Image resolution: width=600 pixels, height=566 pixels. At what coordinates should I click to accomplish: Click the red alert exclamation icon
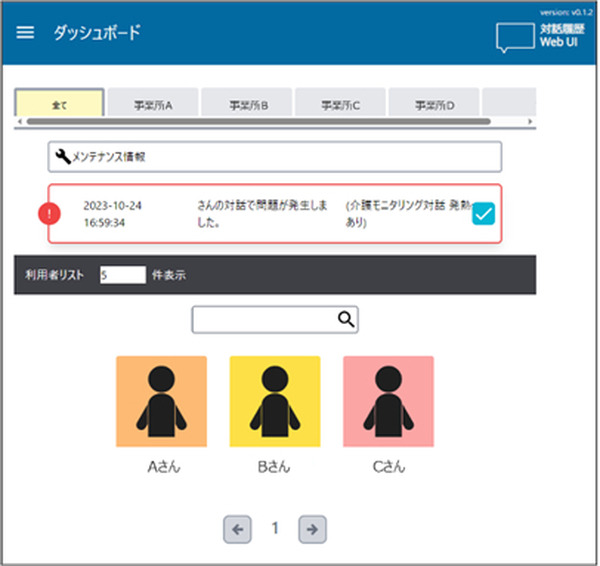(x=49, y=213)
